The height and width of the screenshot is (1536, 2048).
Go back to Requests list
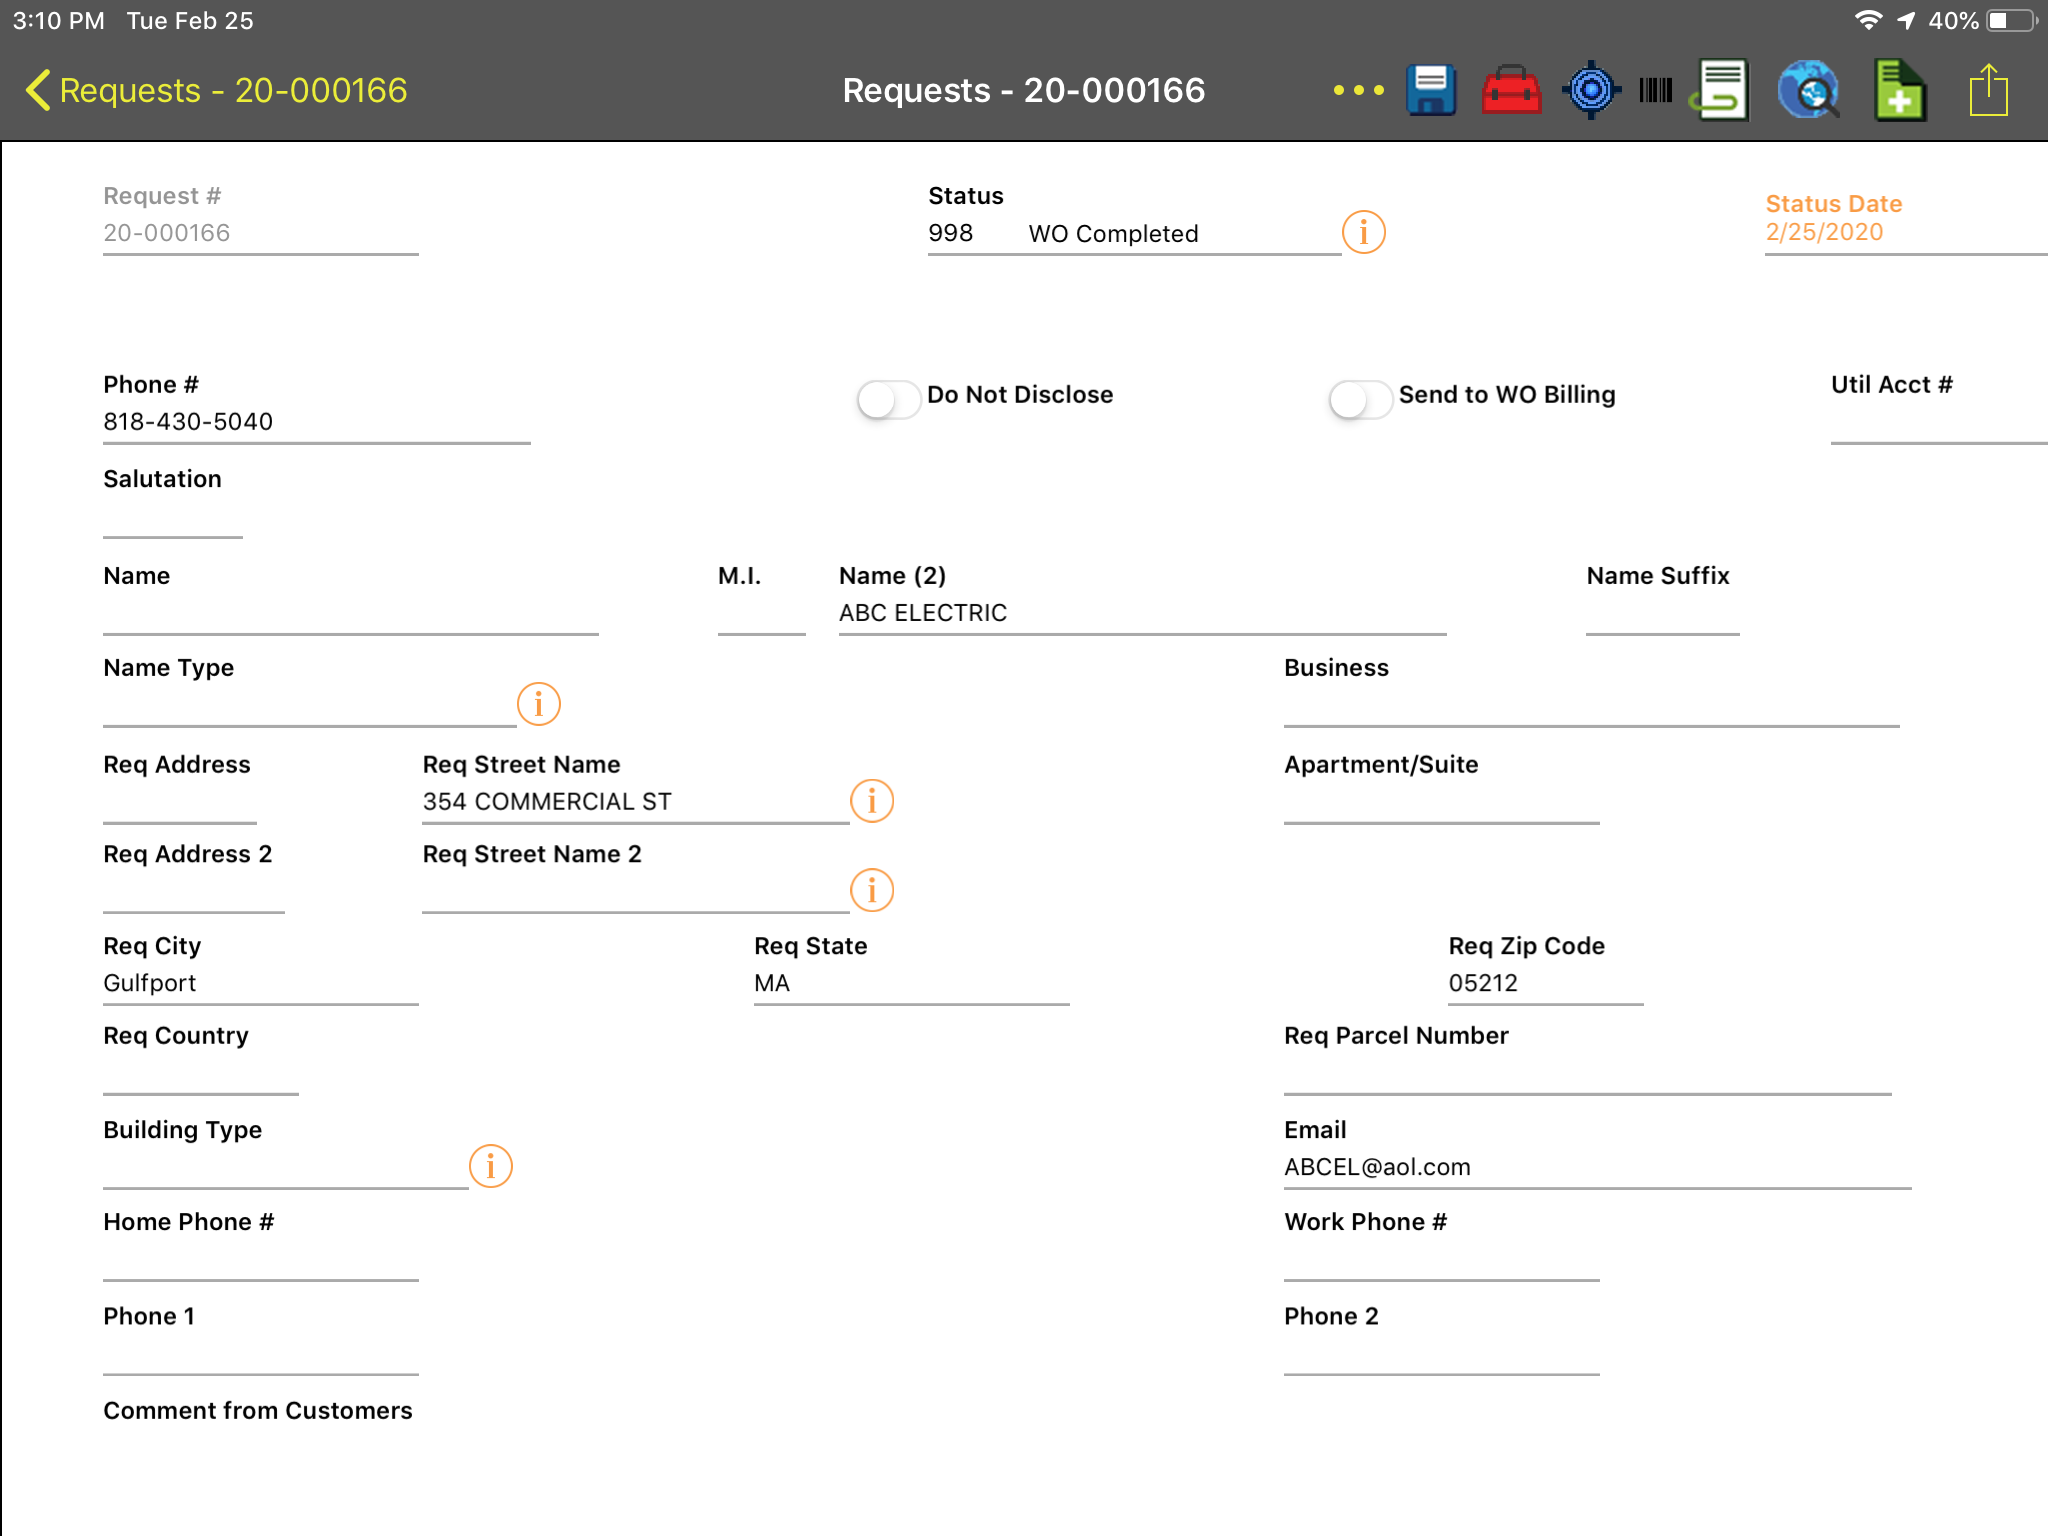[210, 89]
